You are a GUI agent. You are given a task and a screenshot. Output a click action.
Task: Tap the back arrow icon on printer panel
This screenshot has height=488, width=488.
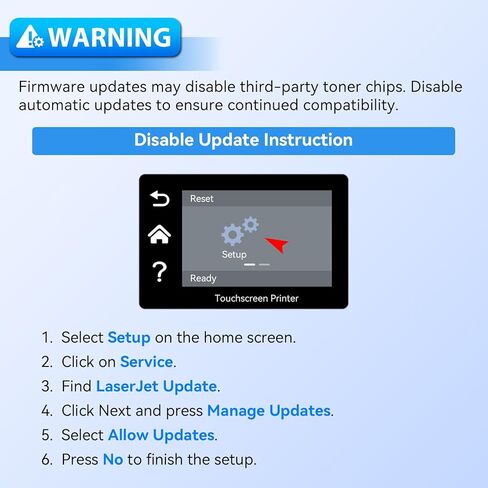point(160,199)
